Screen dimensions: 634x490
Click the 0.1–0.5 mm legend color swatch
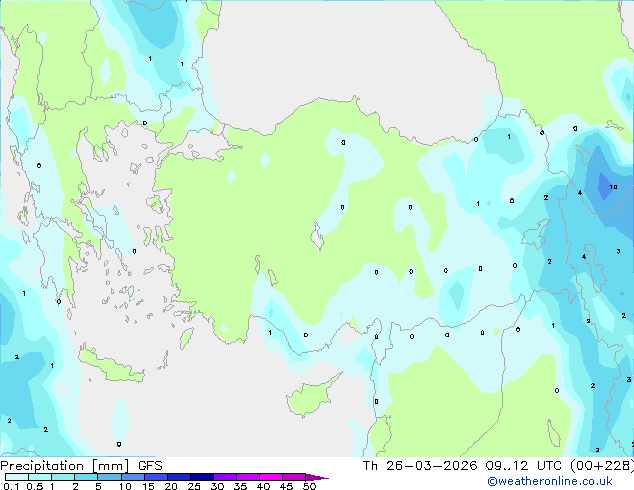[17, 477]
